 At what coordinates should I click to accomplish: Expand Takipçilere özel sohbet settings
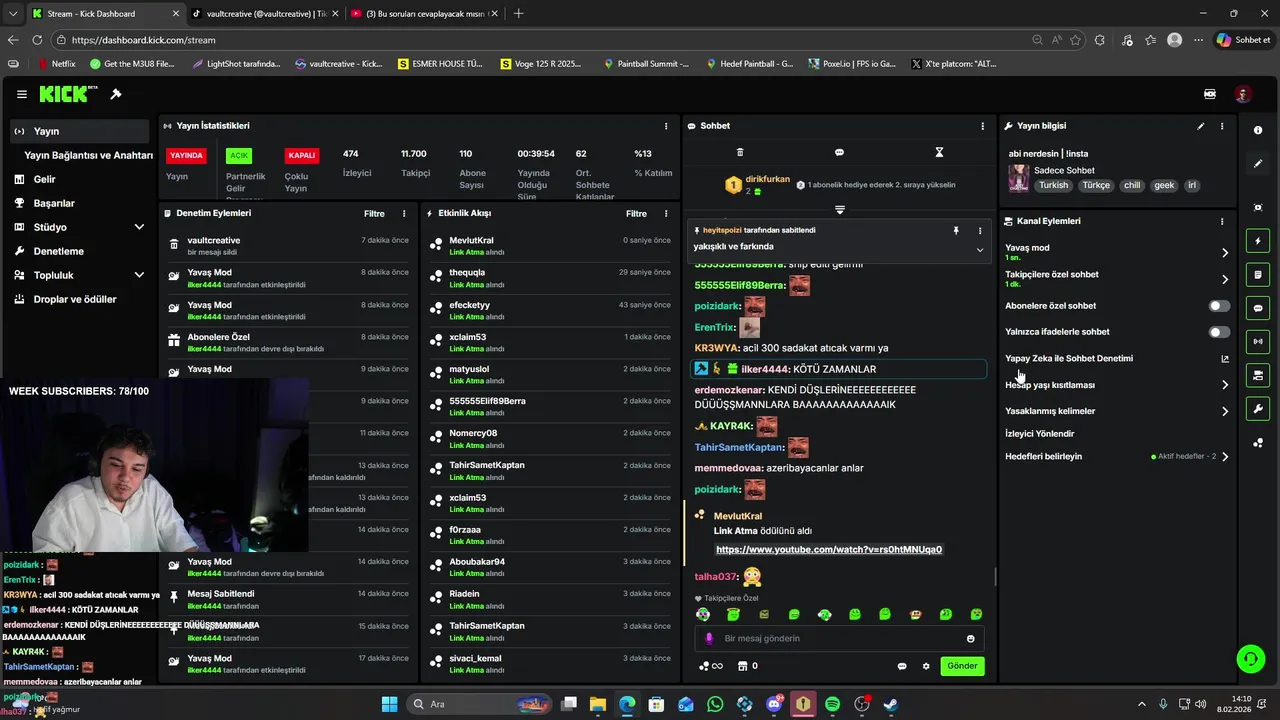pyautogui.click(x=1225, y=279)
